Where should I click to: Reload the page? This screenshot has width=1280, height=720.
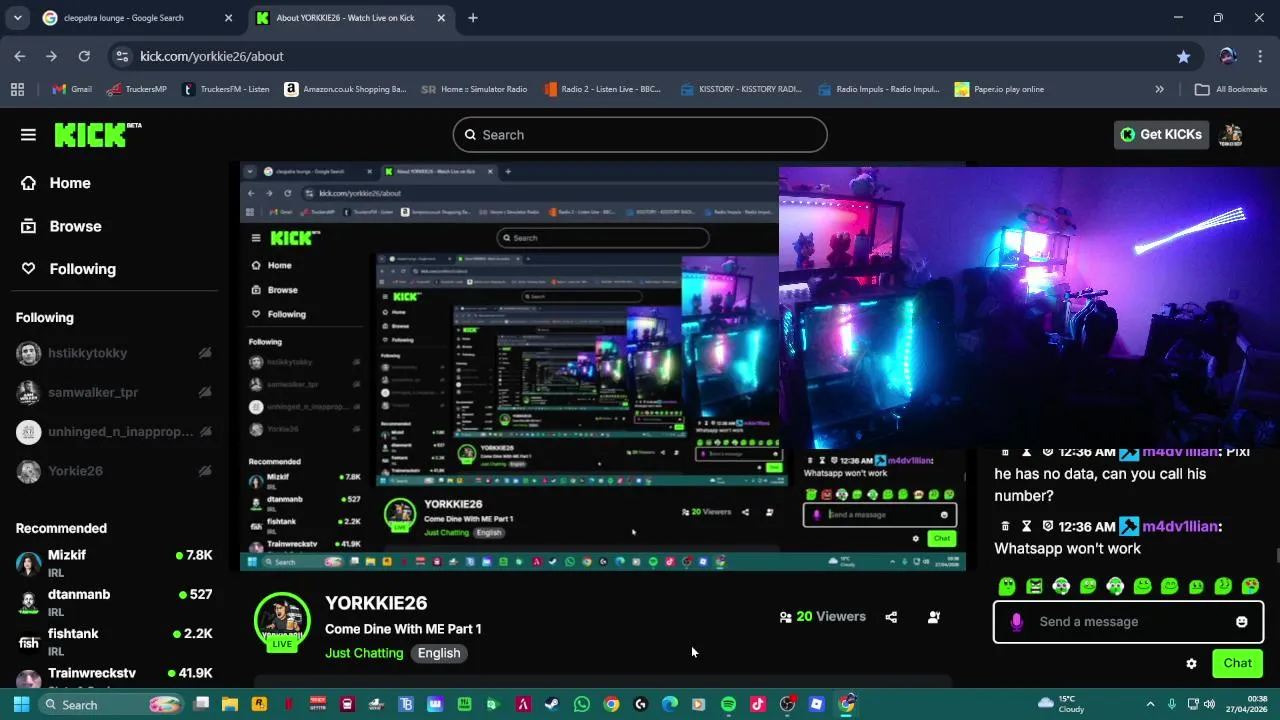pyautogui.click(x=84, y=56)
